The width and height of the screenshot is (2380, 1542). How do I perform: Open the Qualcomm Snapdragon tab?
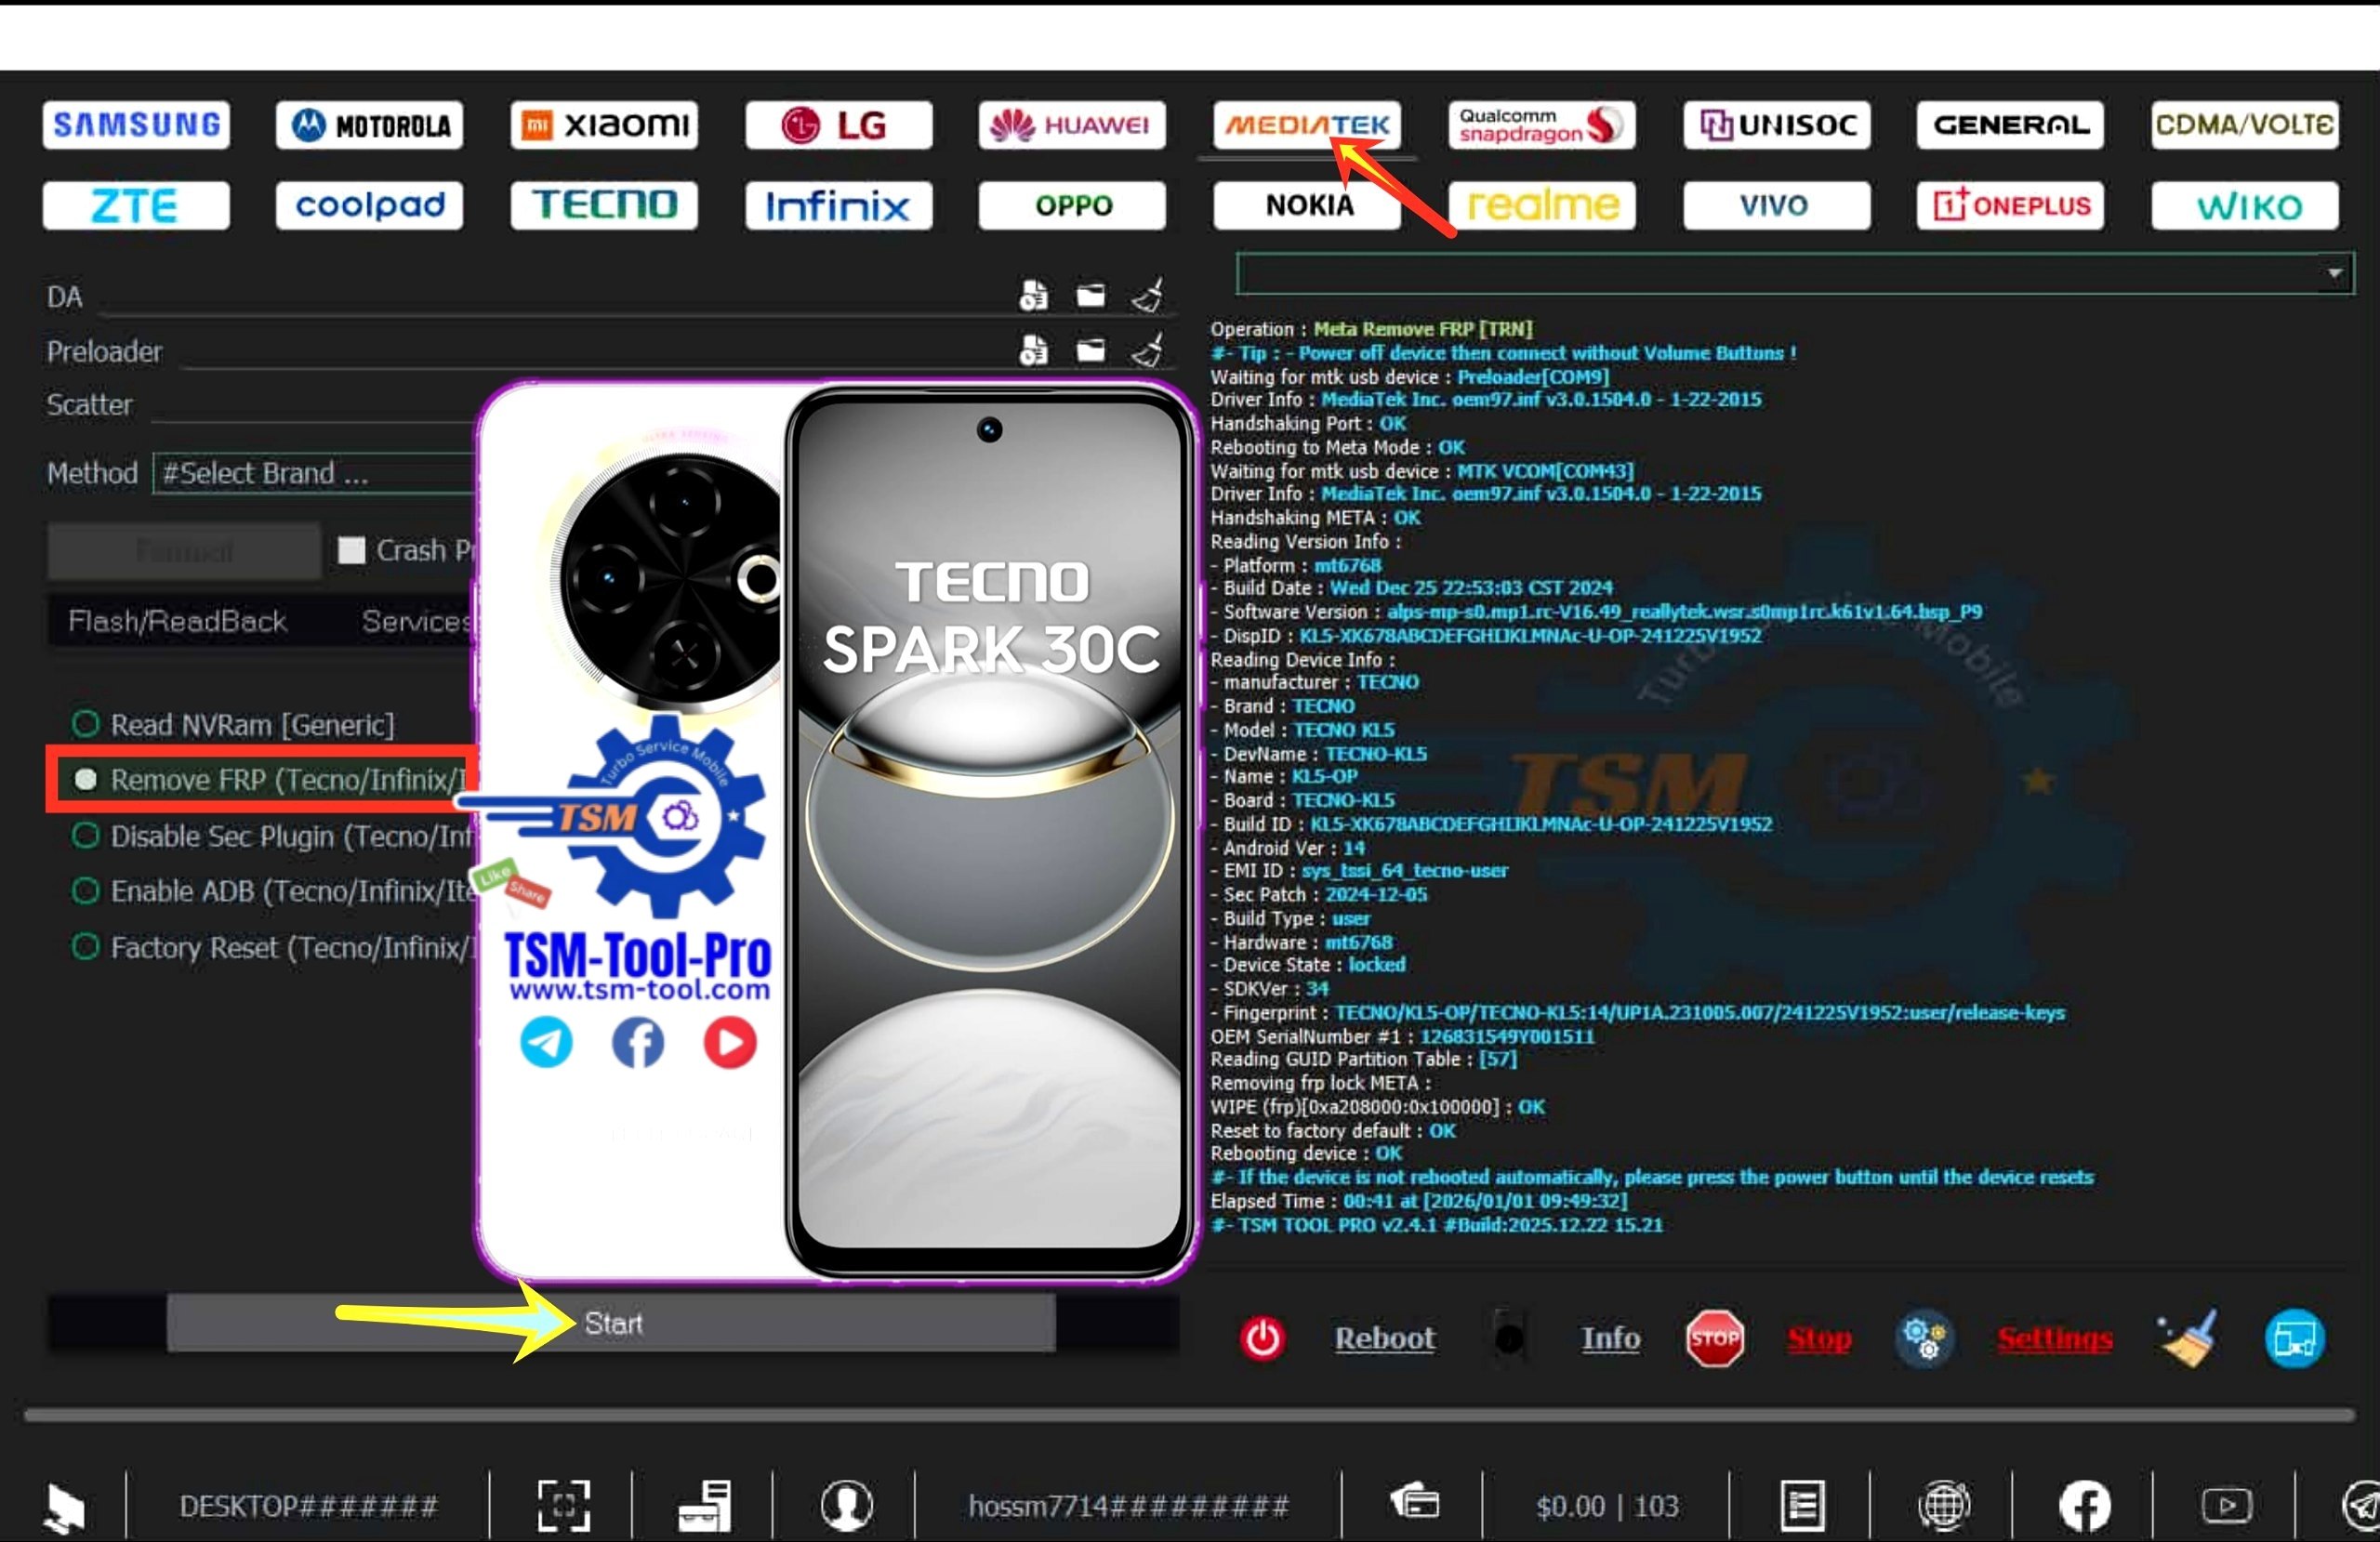pyautogui.click(x=1541, y=125)
